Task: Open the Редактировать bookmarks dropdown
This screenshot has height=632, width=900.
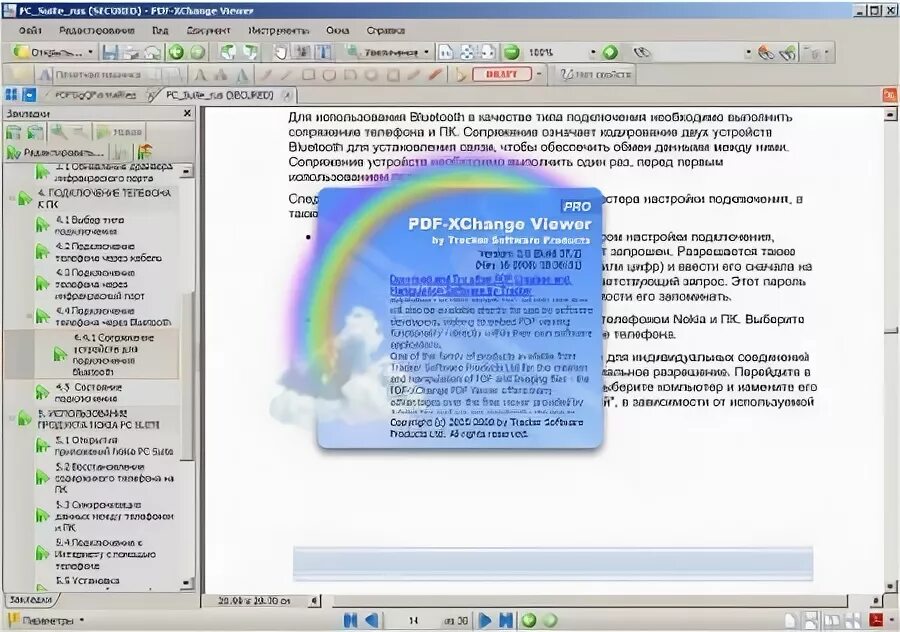Action: point(56,153)
